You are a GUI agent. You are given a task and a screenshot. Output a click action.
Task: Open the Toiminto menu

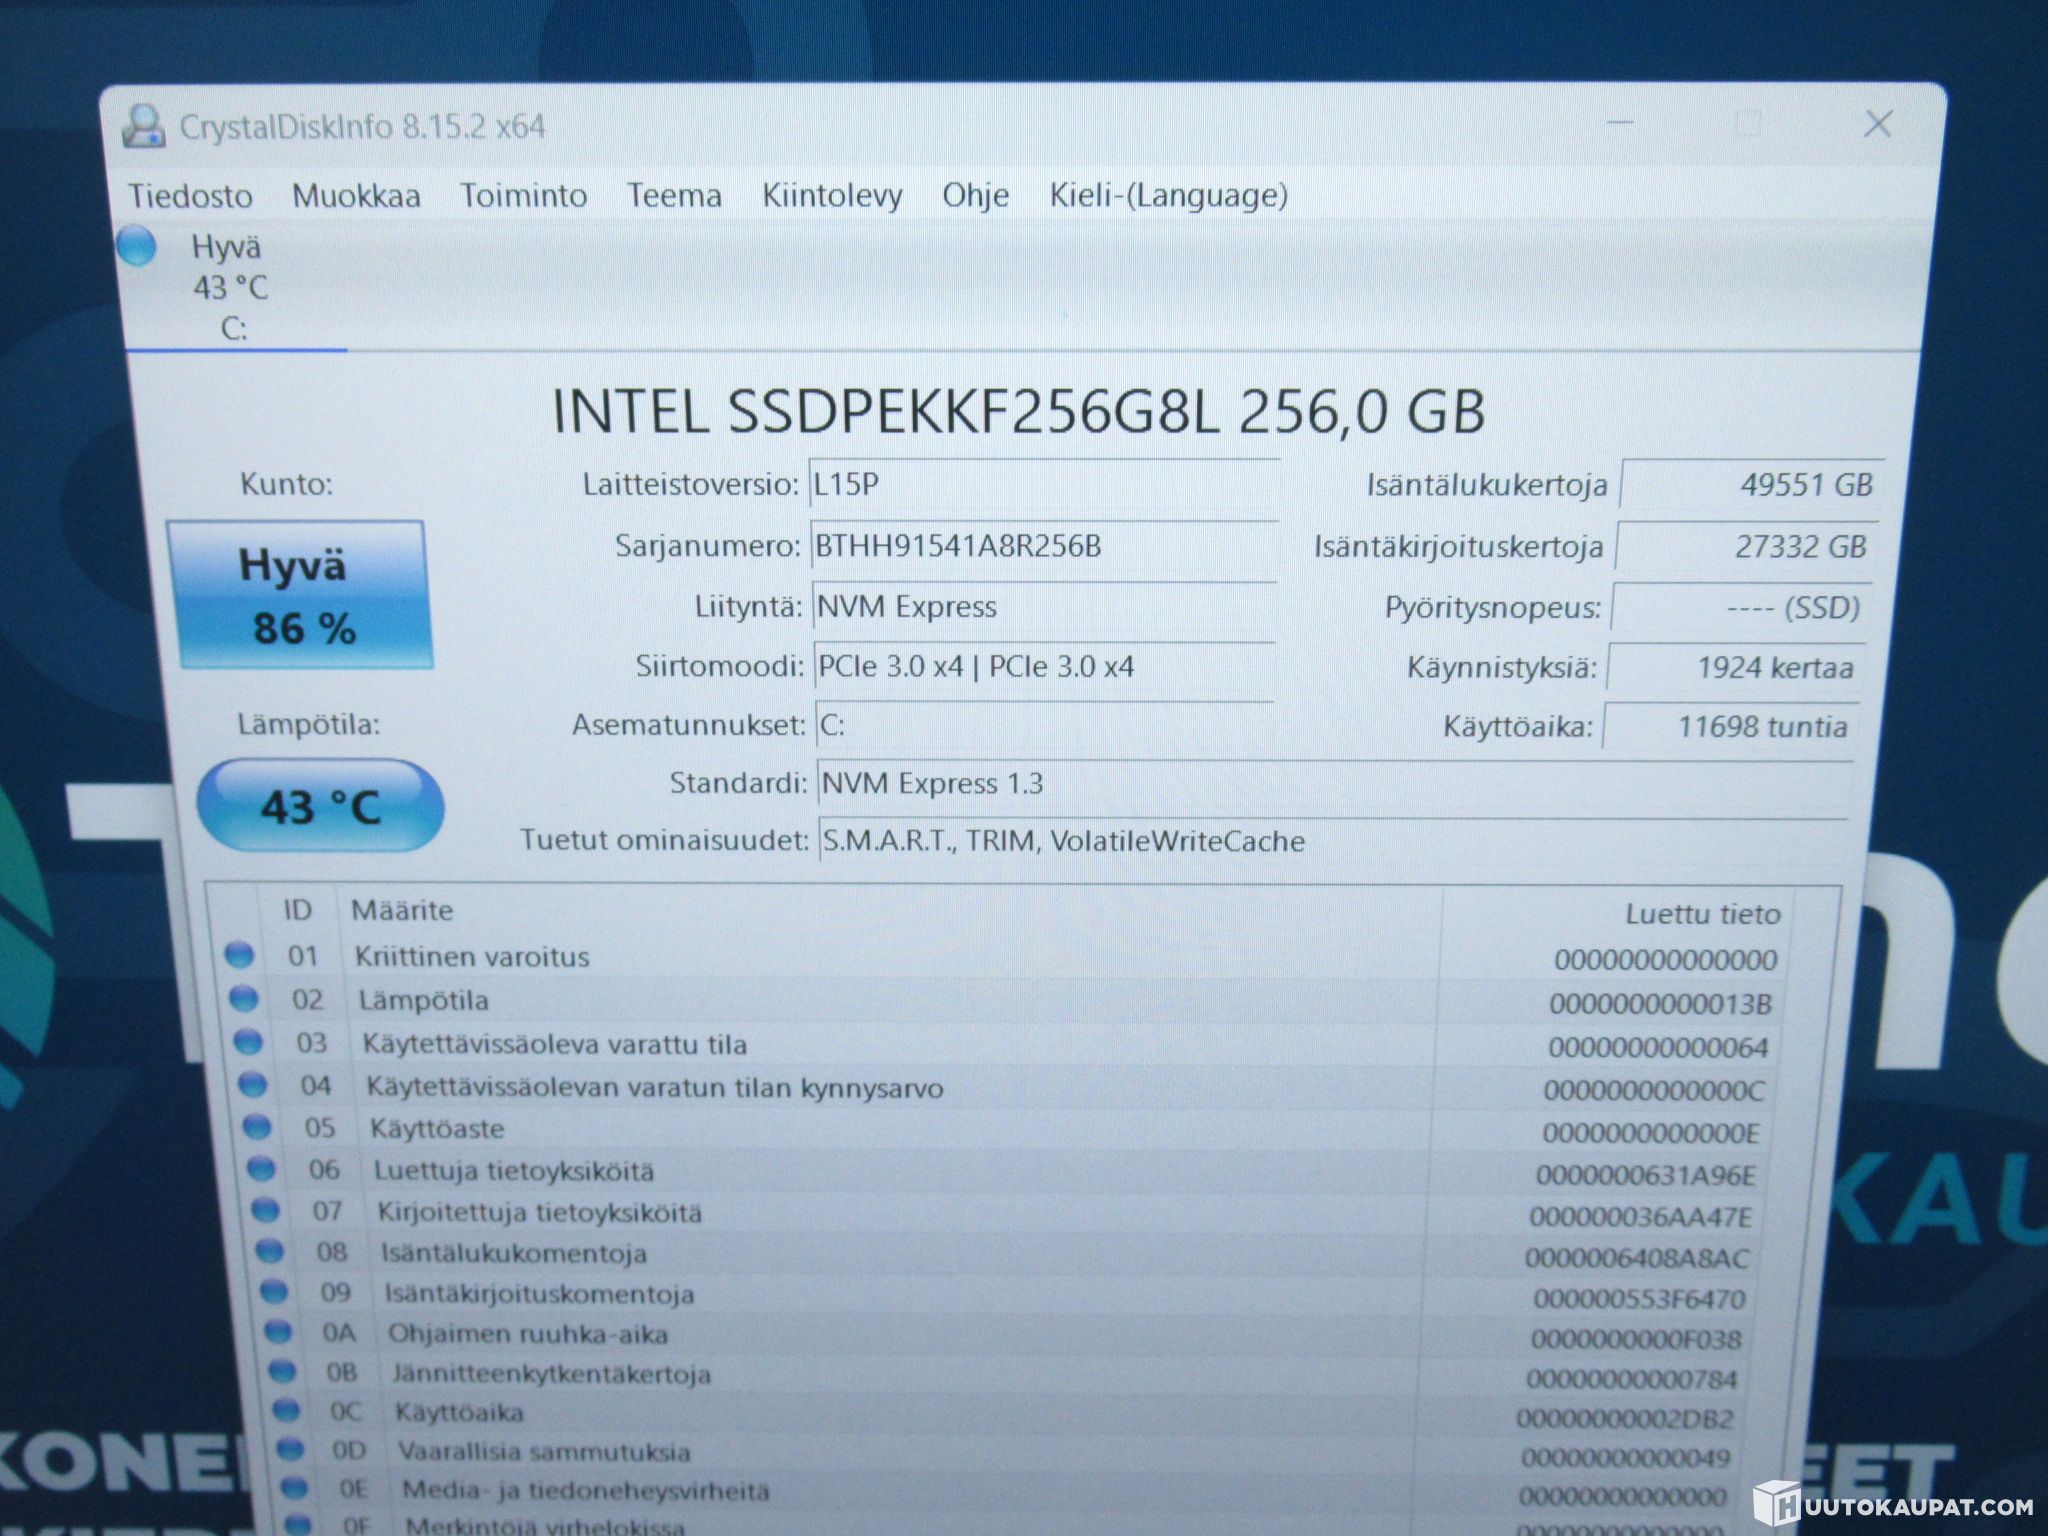click(523, 195)
